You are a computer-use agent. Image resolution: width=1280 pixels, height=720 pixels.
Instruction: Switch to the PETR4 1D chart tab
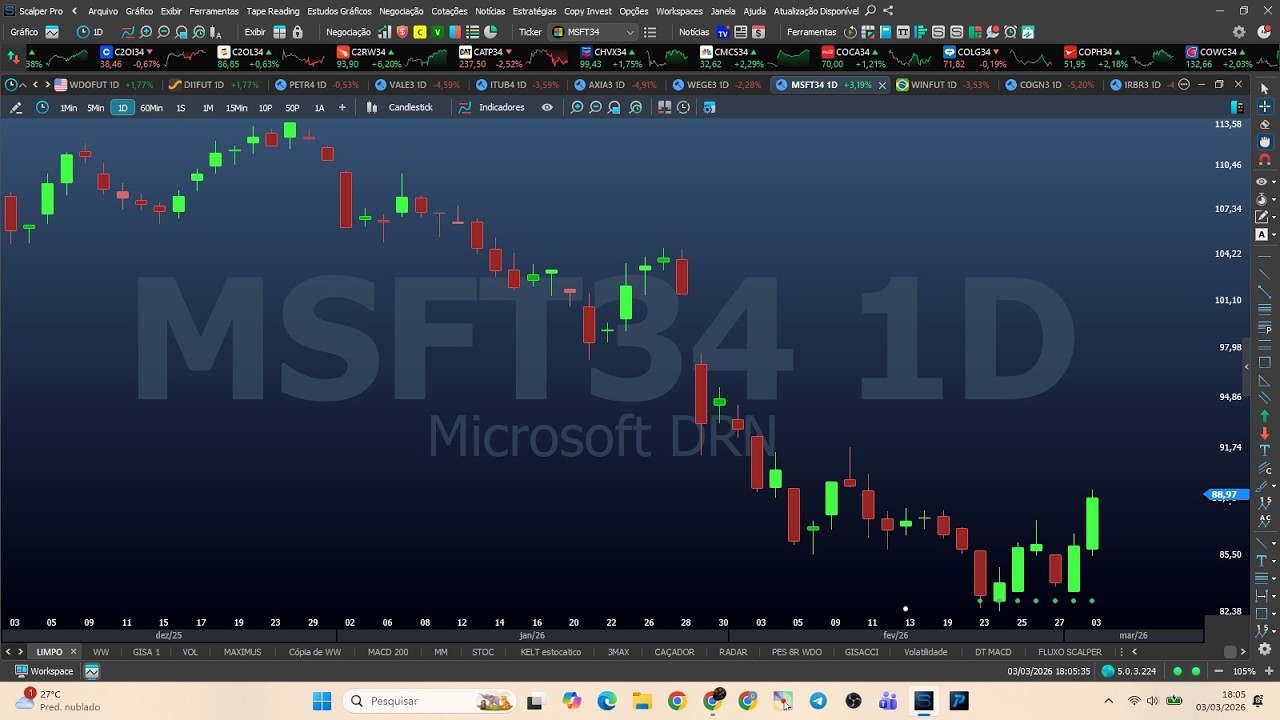point(315,84)
